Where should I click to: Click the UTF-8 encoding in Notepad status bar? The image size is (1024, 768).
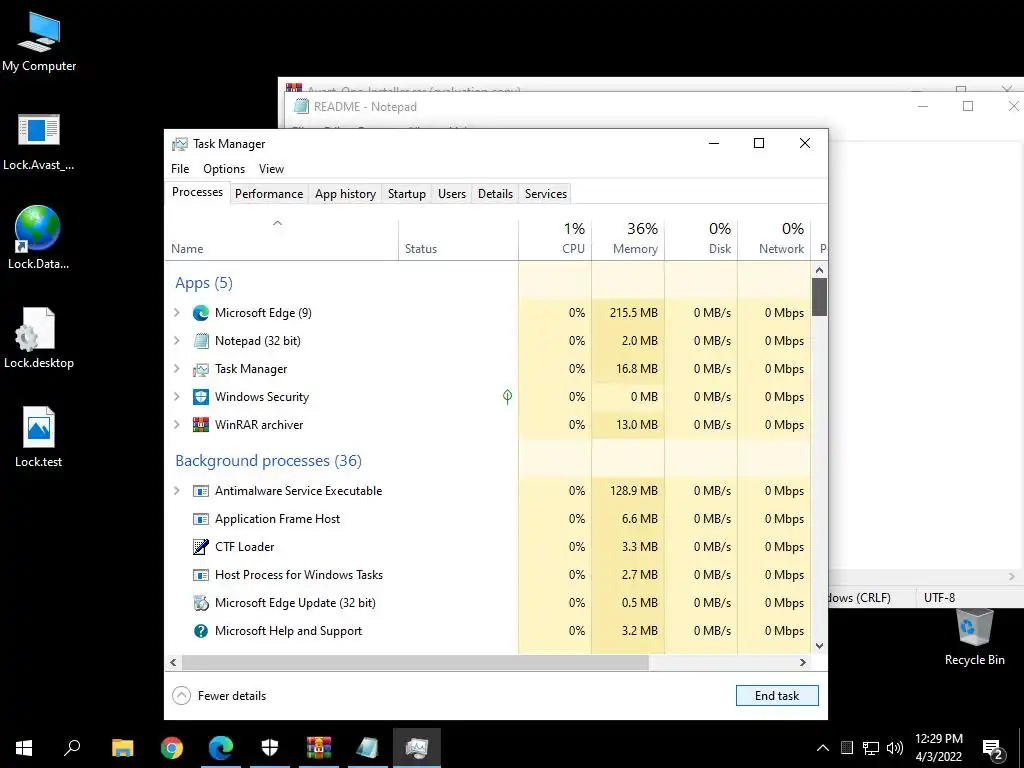click(x=939, y=598)
